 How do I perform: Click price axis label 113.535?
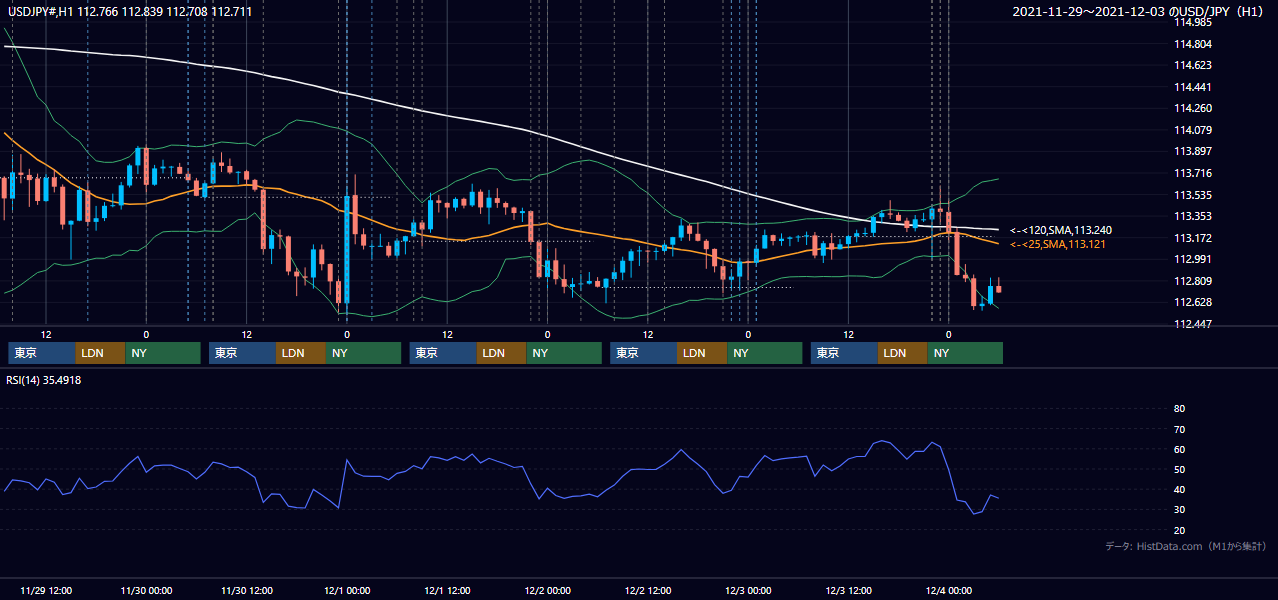(x=1192, y=195)
